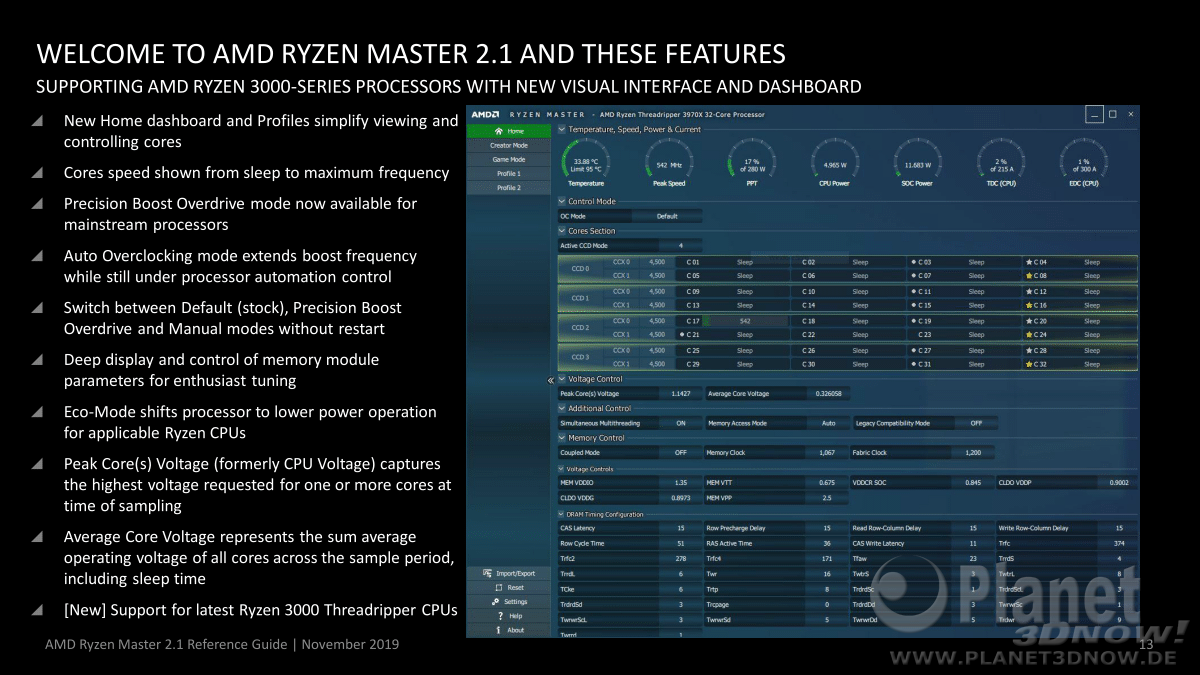Collapse the Memory Control section
The image size is (1200, 675).
tap(562, 438)
